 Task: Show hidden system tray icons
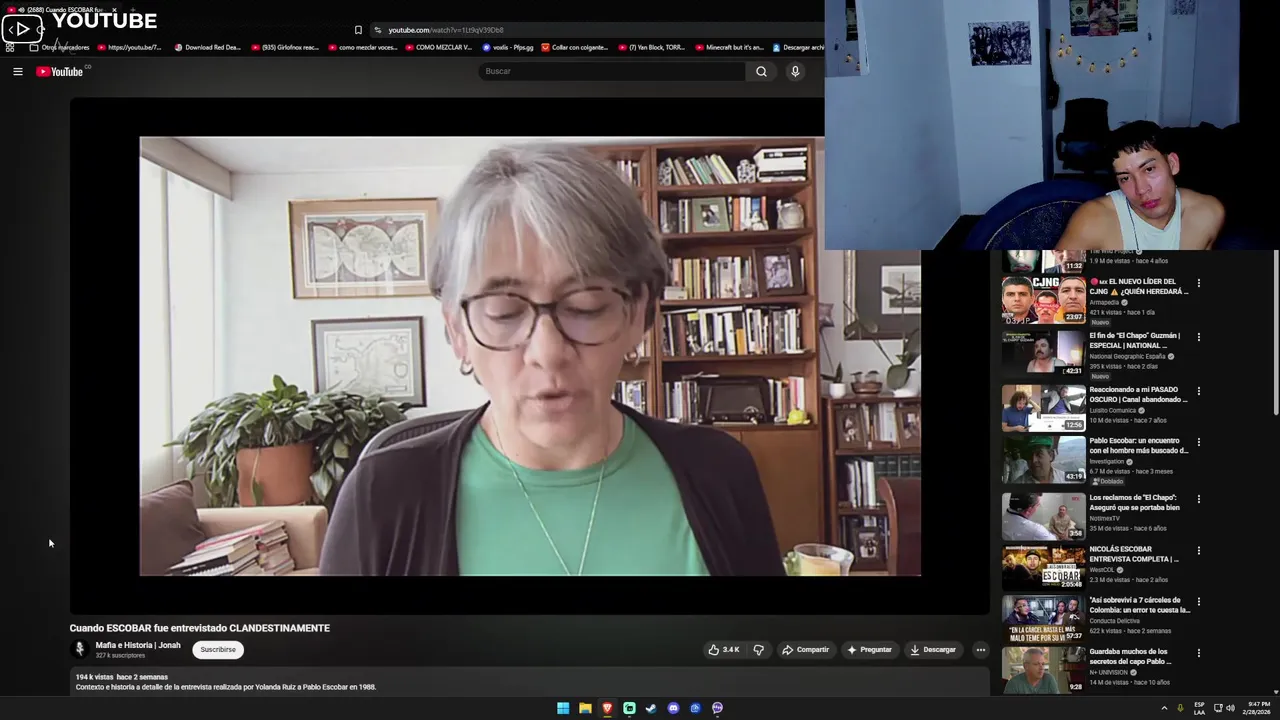(1164, 708)
